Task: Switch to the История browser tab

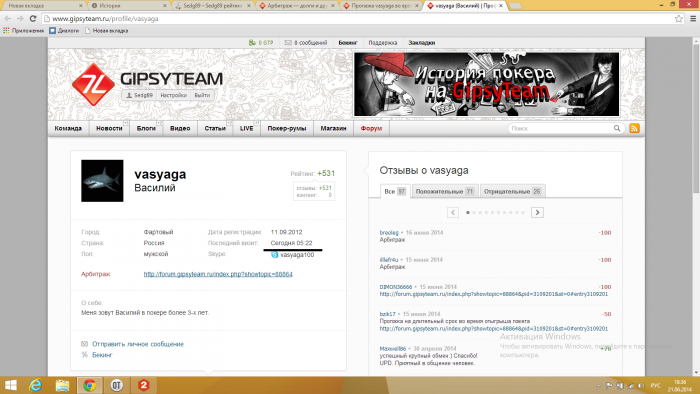Action: click(x=129, y=6)
